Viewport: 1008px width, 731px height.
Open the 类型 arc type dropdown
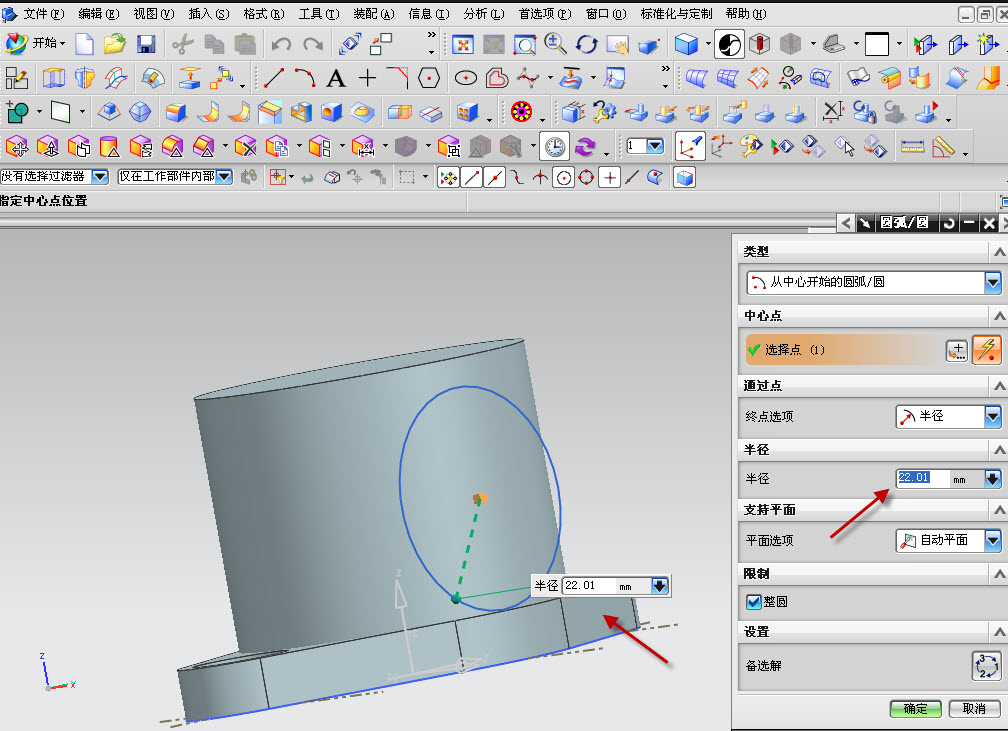click(x=992, y=282)
